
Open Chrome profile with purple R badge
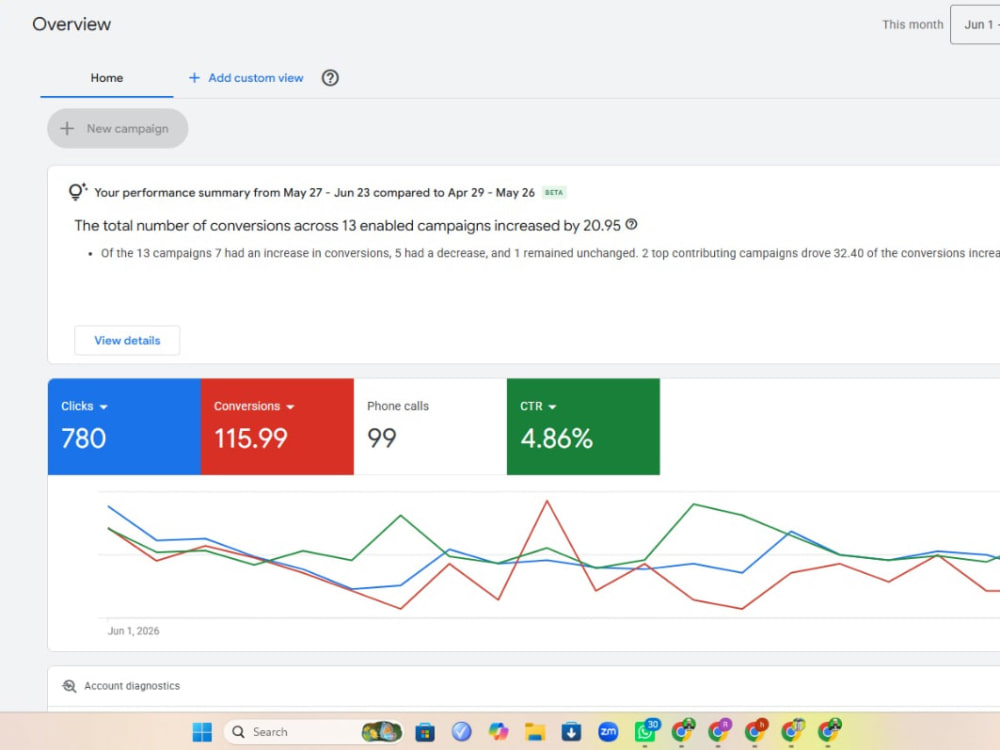tap(719, 731)
